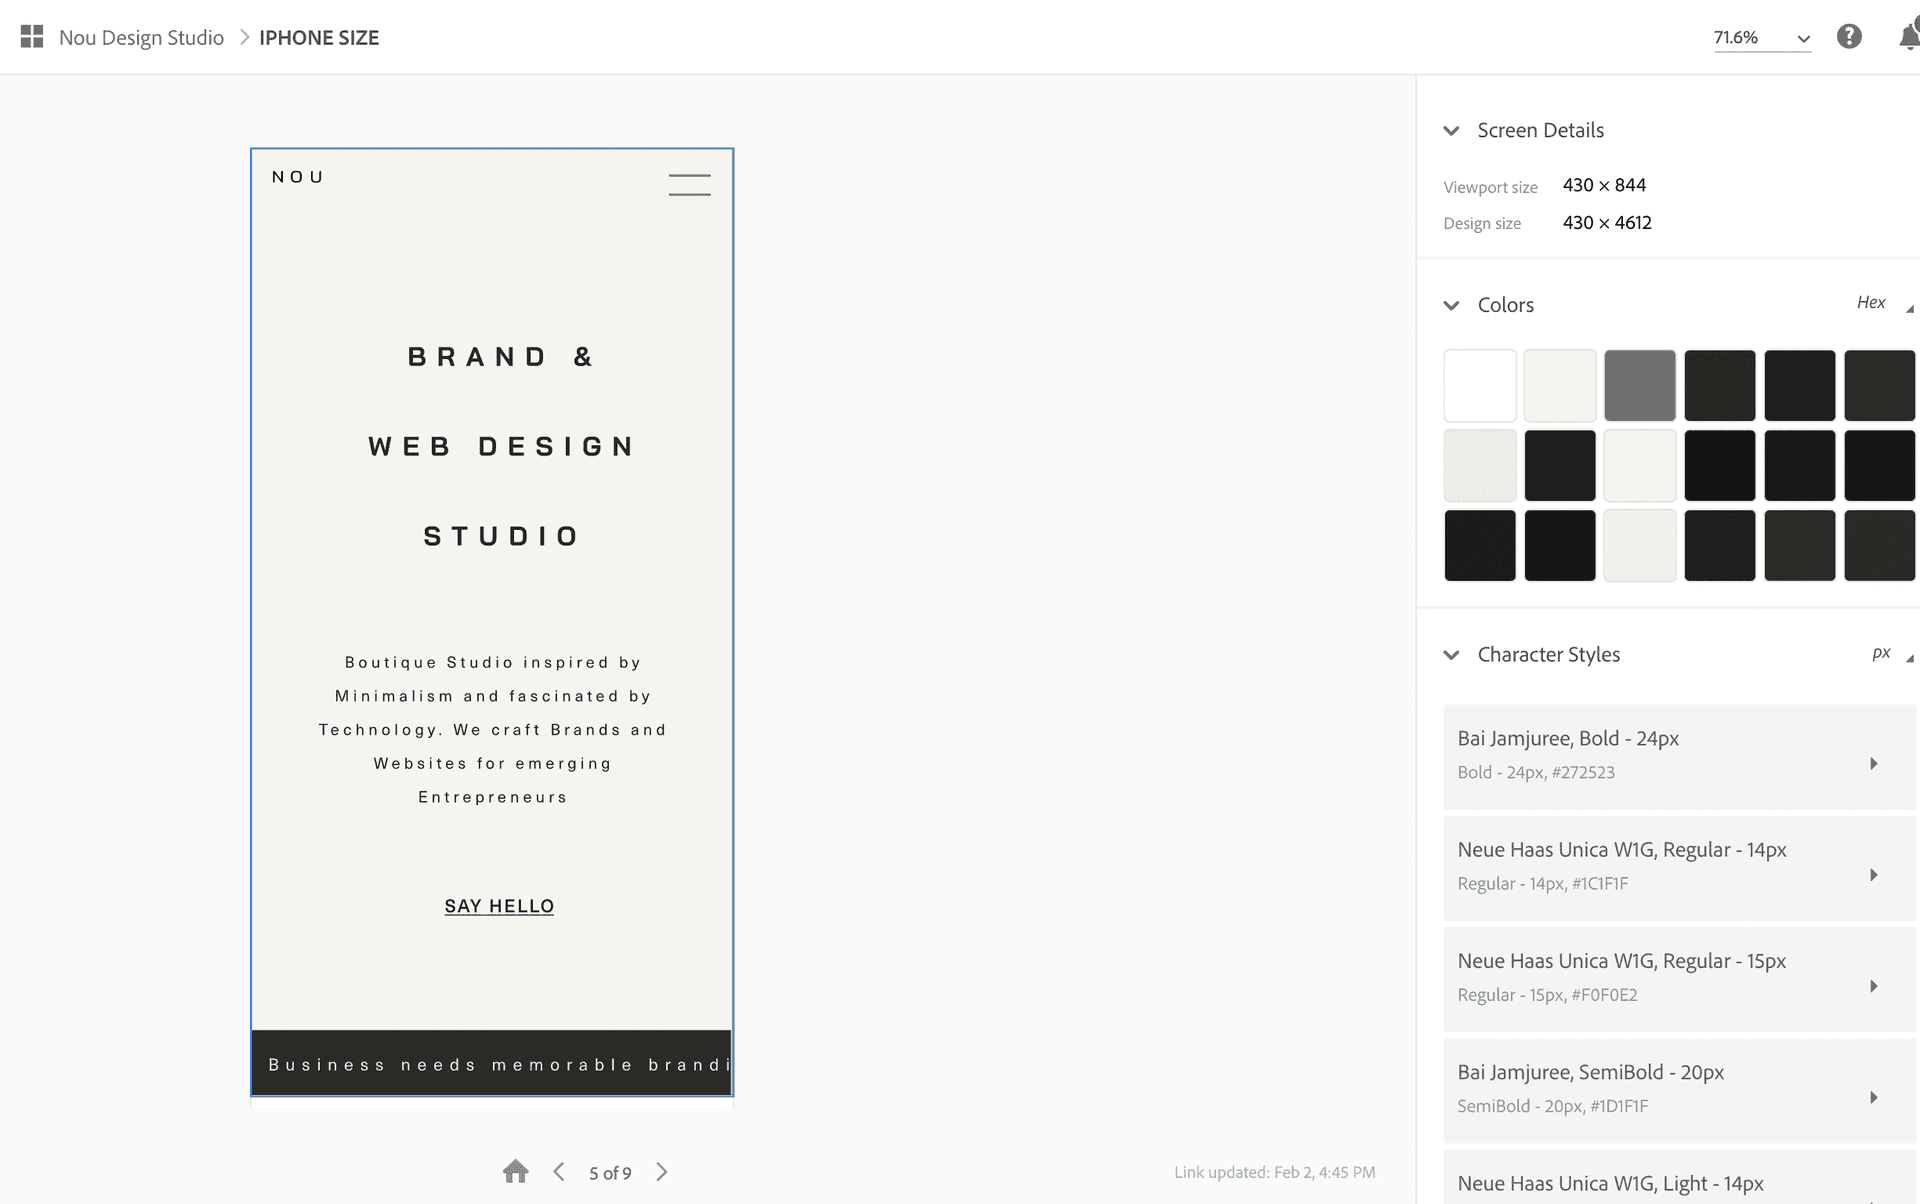The width and height of the screenshot is (1920, 1204).
Task: Click screen page indicator 5 of 9
Action: click(610, 1172)
